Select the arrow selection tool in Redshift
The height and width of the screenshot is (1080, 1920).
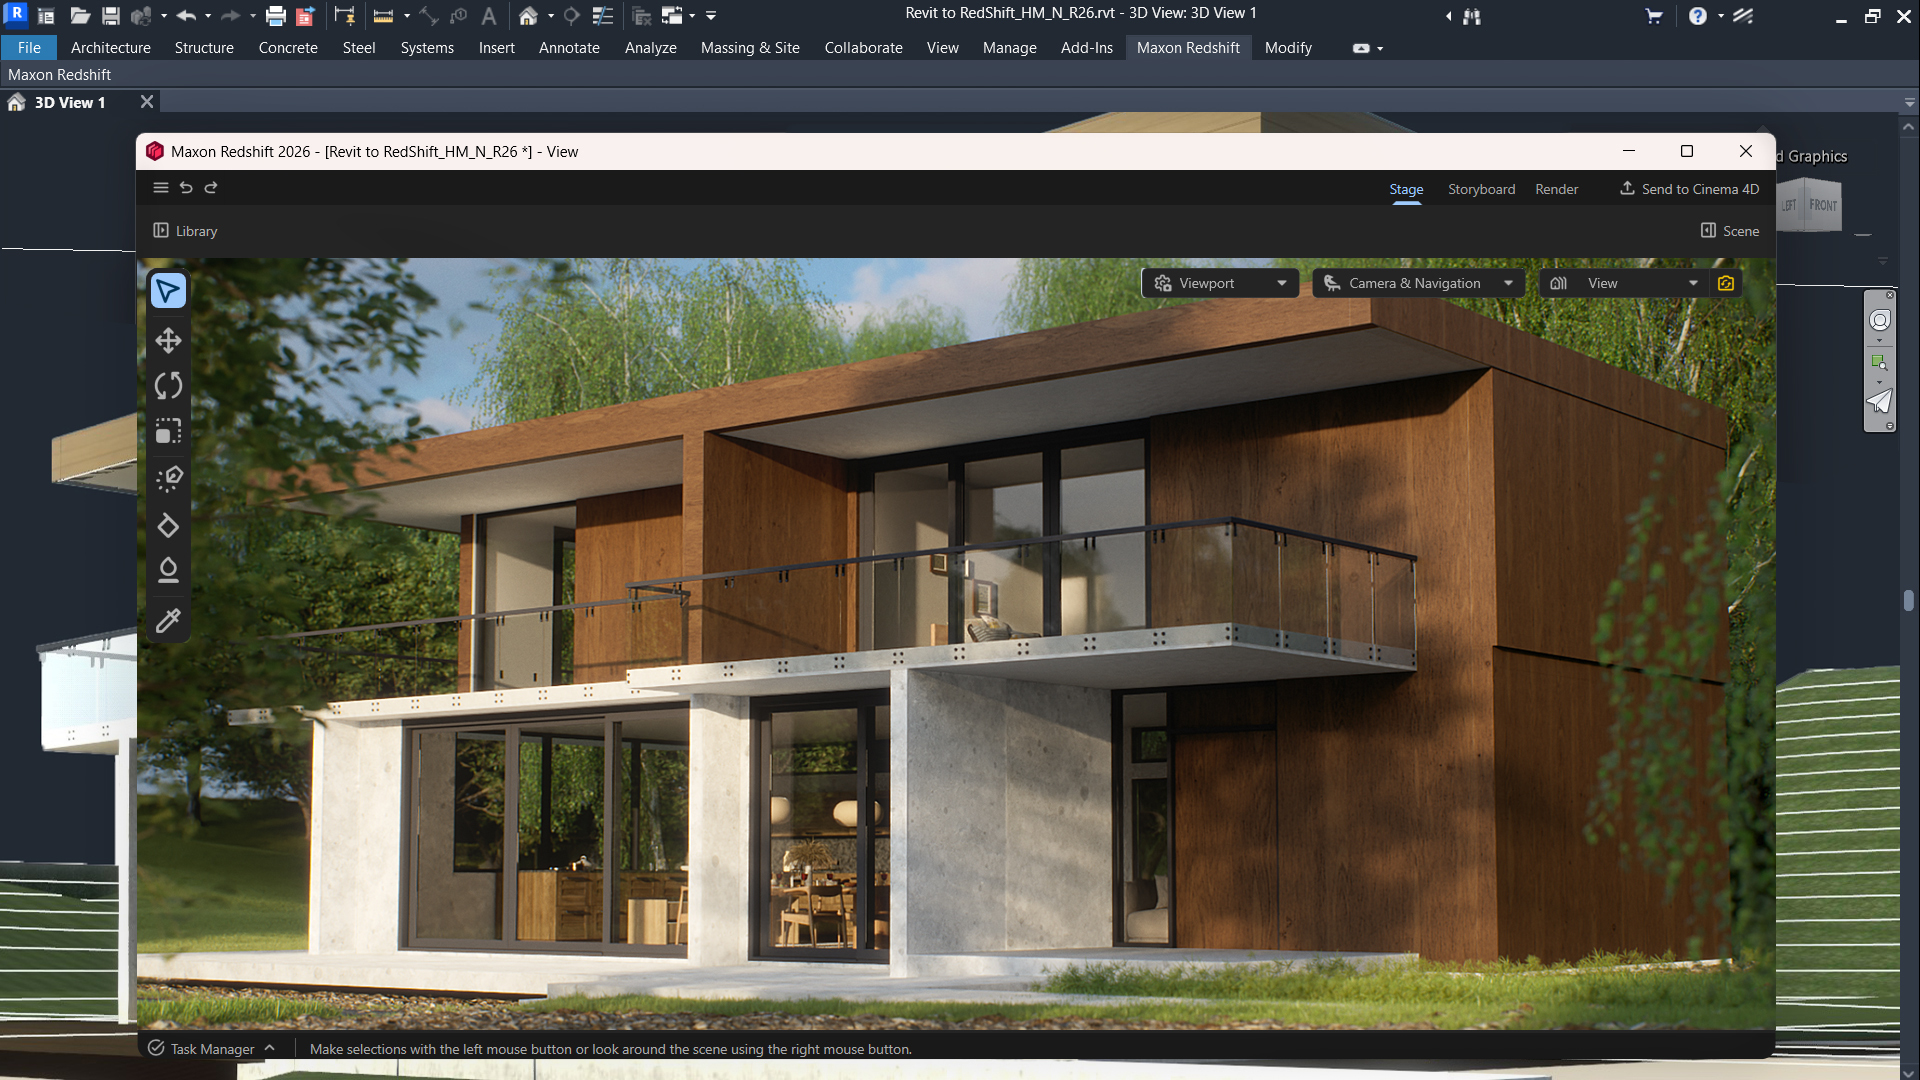(x=168, y=291)
